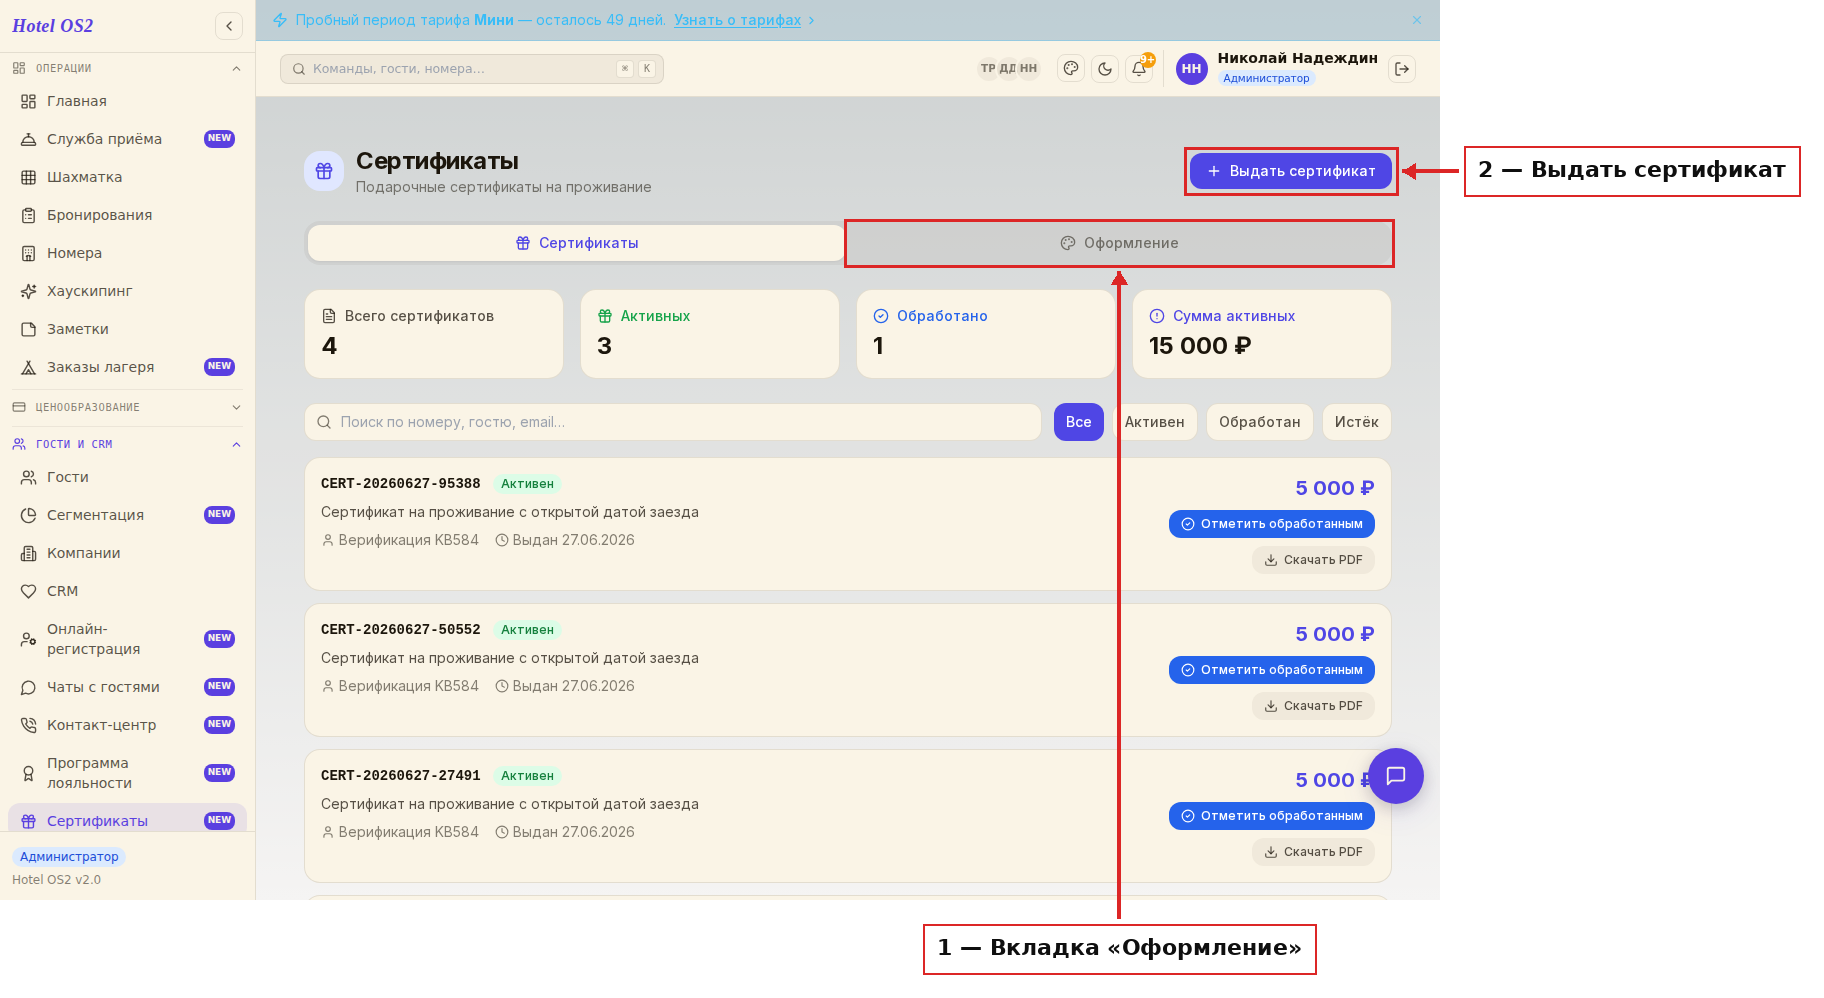This screenshot has height=998, width=1824.
Task: Open Программа лояльности
Action: click(x=127, y=773)
